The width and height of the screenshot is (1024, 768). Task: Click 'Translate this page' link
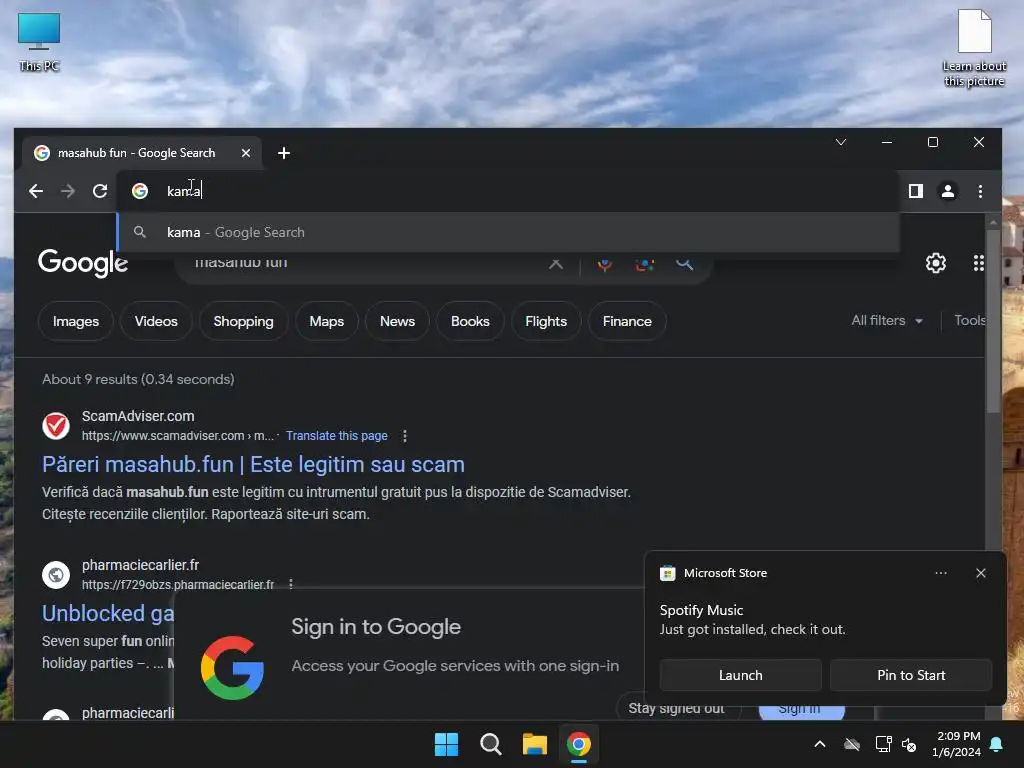tap(336, 436)
